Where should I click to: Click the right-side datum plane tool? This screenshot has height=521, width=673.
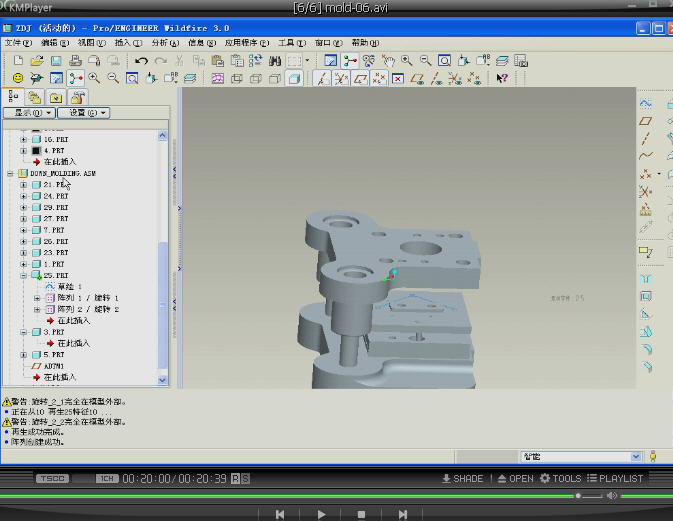tap(646, 121)
